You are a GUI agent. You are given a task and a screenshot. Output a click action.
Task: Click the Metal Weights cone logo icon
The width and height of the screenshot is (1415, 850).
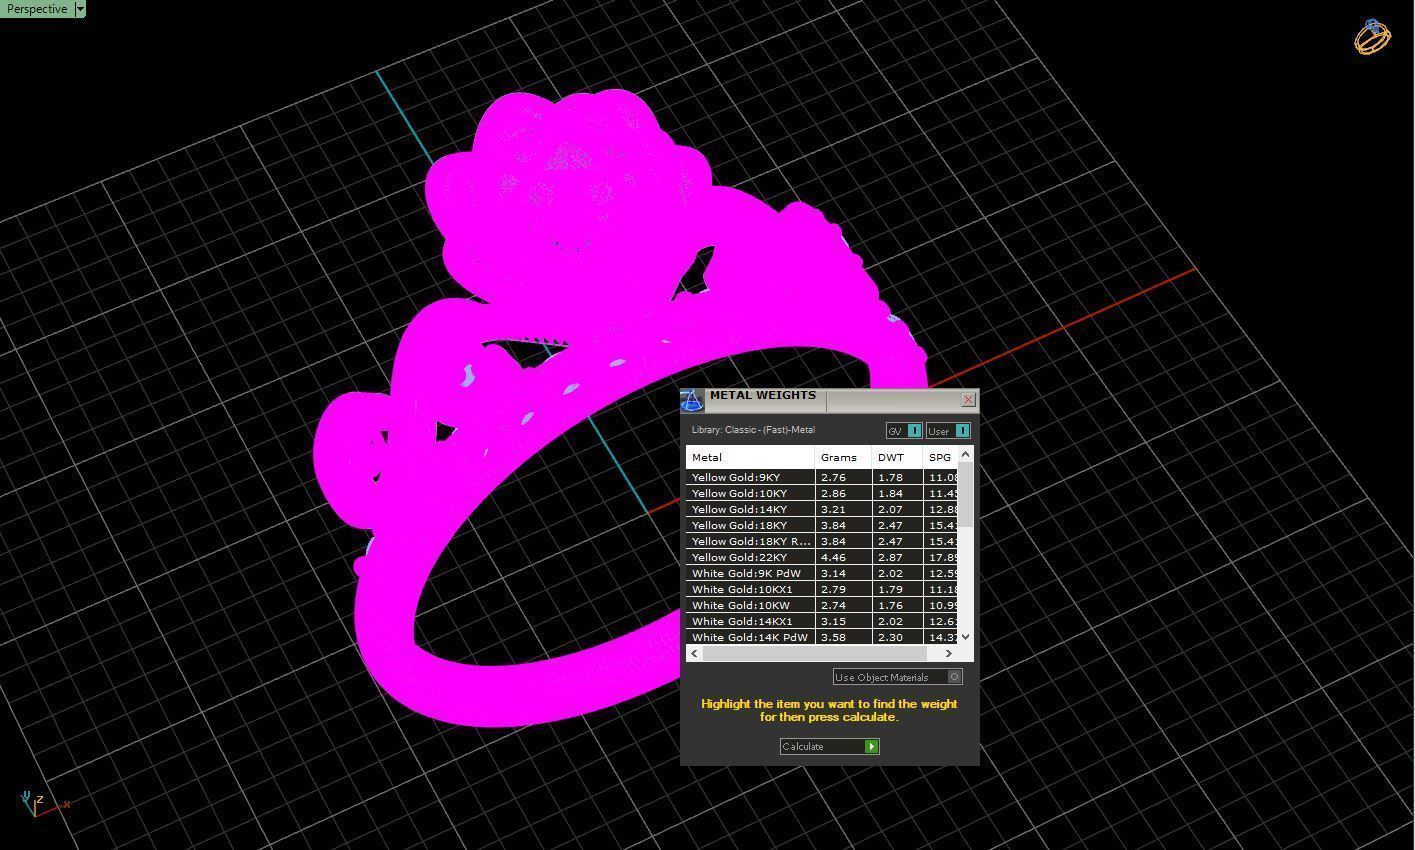coord(692,400)
